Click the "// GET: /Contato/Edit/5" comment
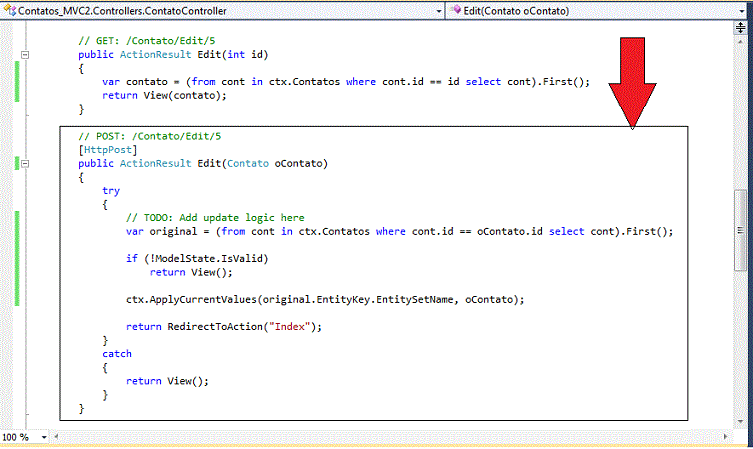753x449 pixels. point(147,41)
